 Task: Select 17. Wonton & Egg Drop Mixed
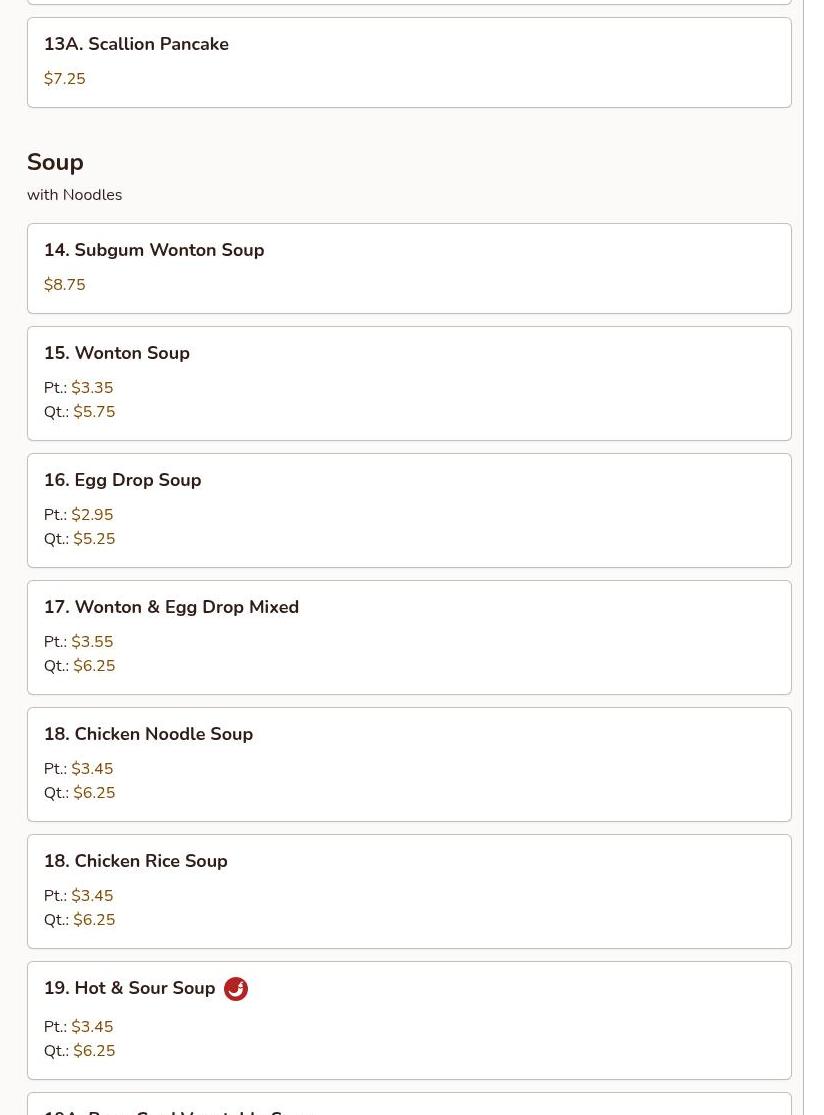[171, 607]
